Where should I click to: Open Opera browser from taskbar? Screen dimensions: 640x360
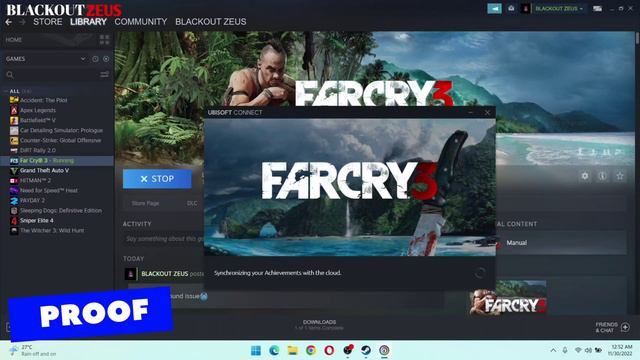329,350
